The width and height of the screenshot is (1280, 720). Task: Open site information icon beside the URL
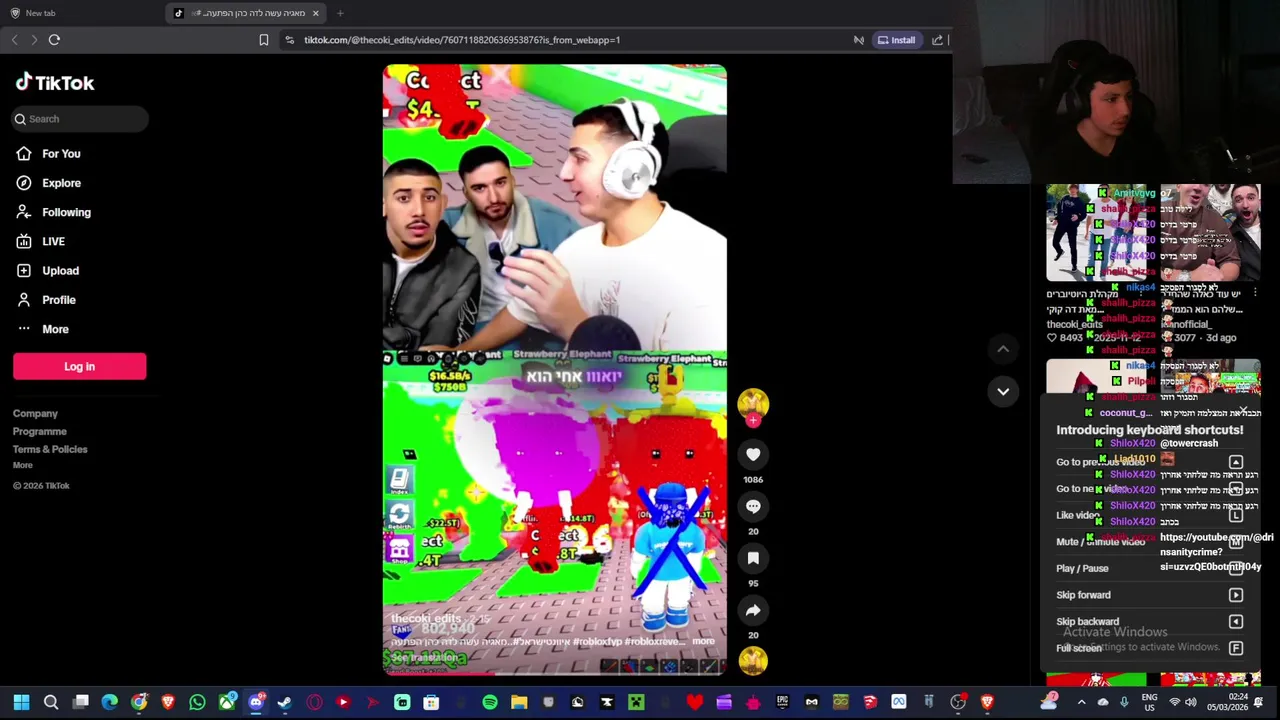(x=289, y=40)
